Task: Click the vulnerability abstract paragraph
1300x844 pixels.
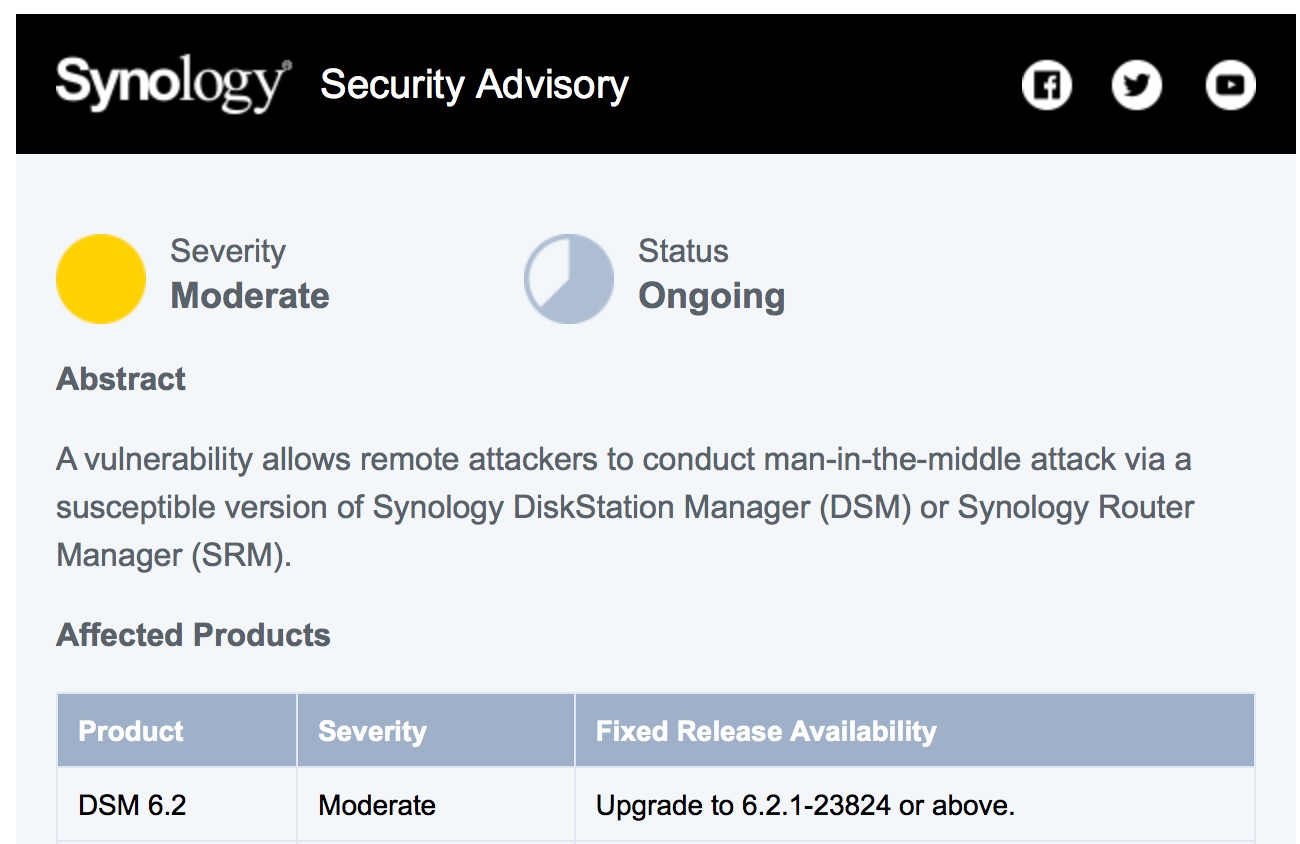Action: point(625,507)
